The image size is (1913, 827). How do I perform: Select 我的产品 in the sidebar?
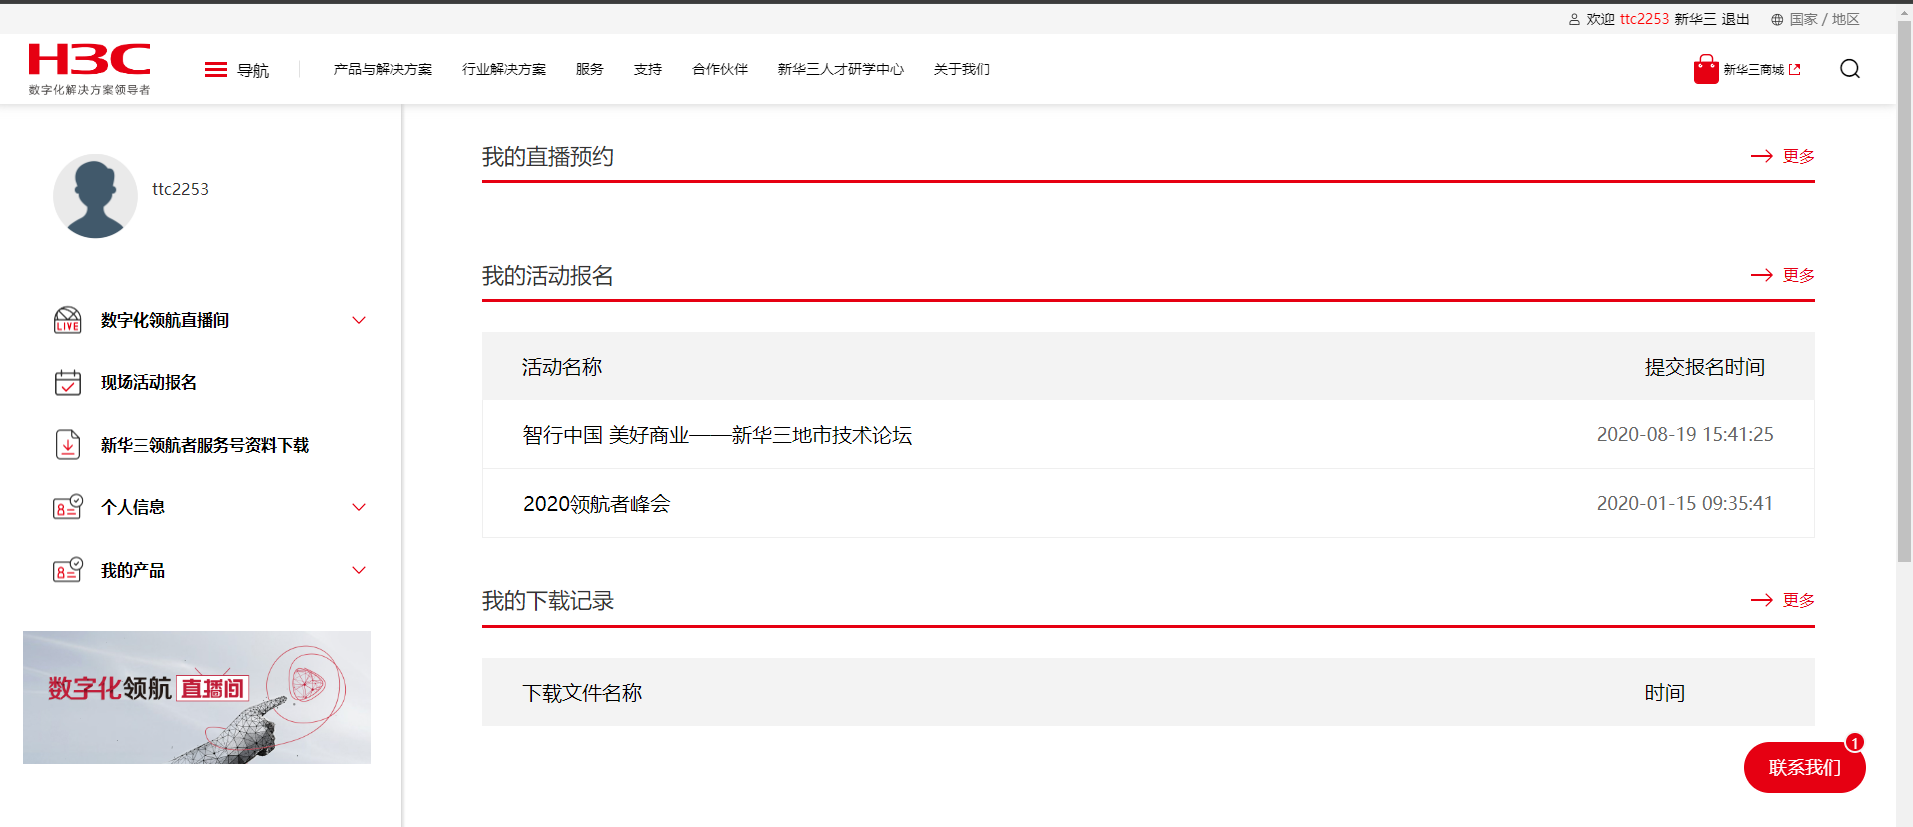tap(133, 570)
